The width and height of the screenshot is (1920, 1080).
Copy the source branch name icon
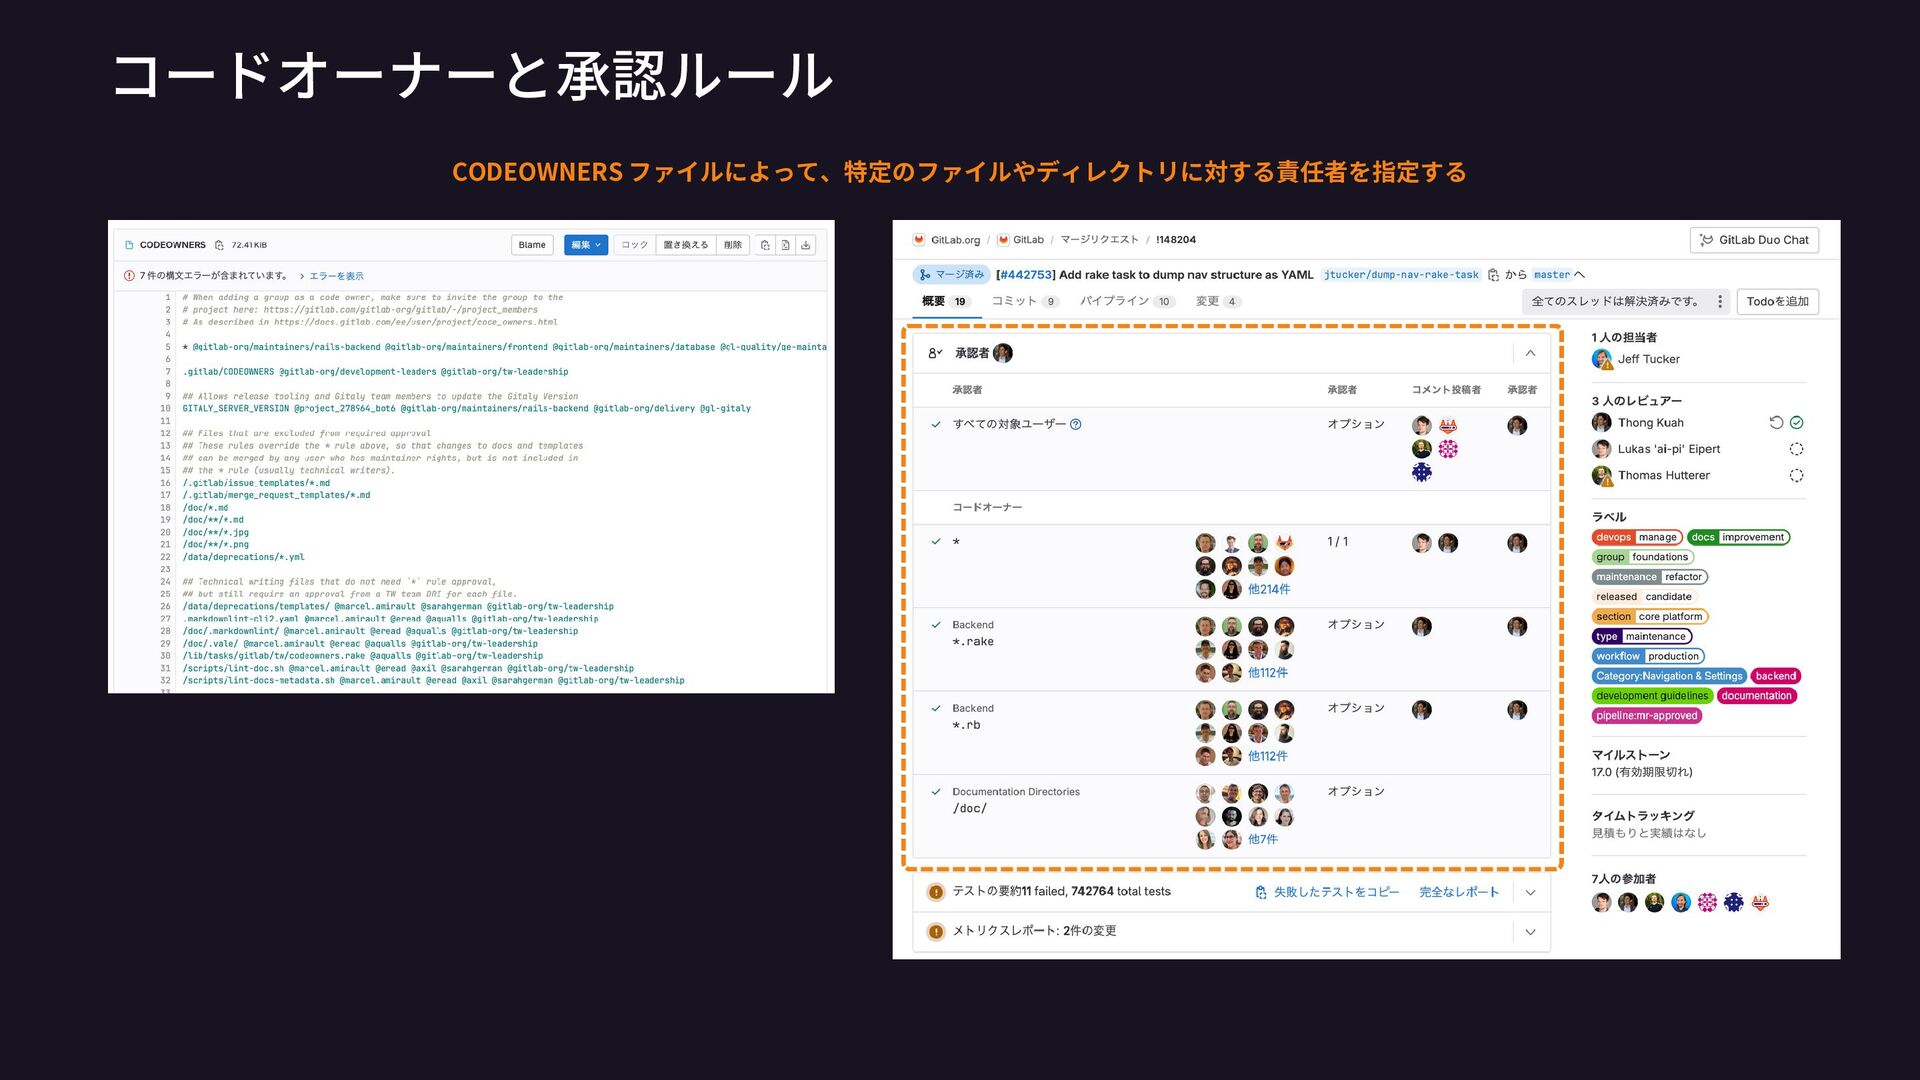pos(1493,275)
